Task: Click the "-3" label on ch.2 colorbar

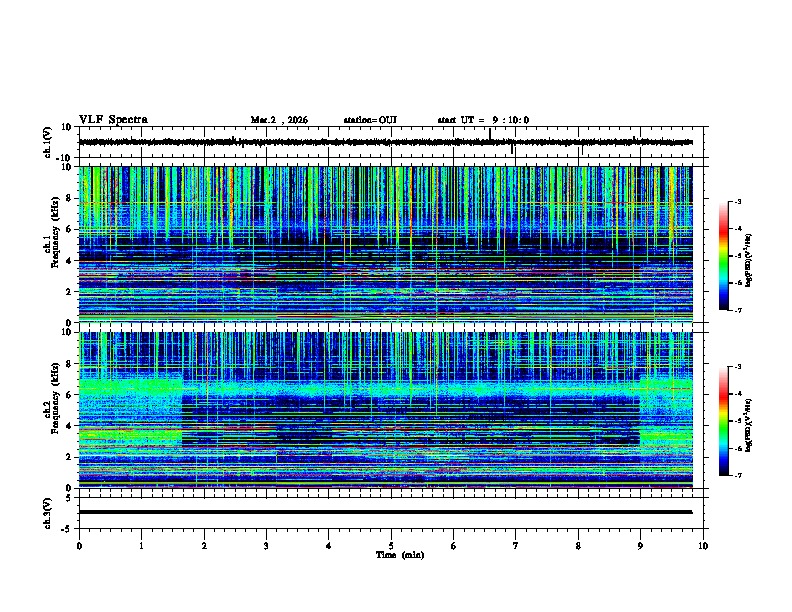Action: tap(738, 367)
